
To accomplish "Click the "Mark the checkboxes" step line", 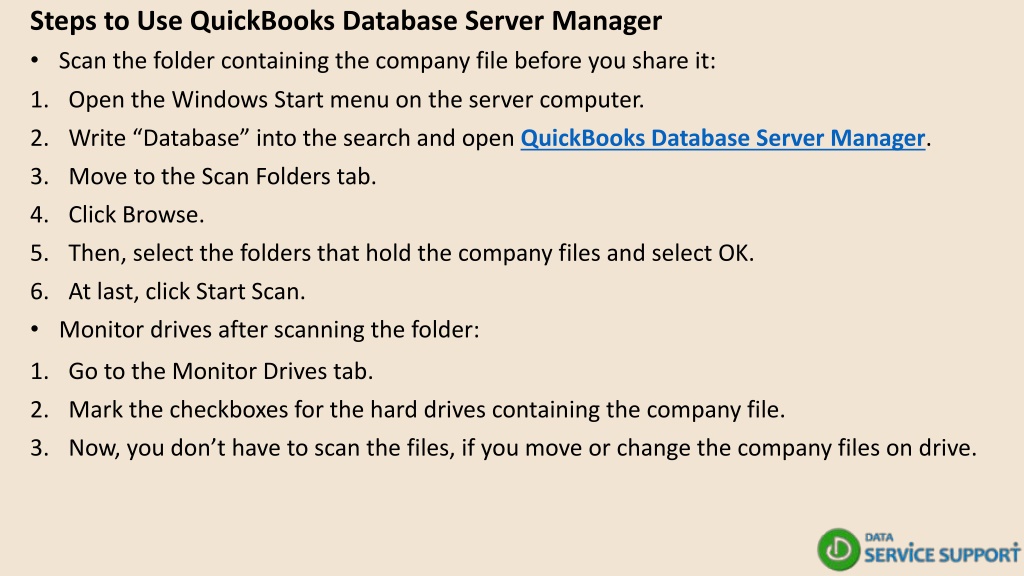I will tap(426, 409).
